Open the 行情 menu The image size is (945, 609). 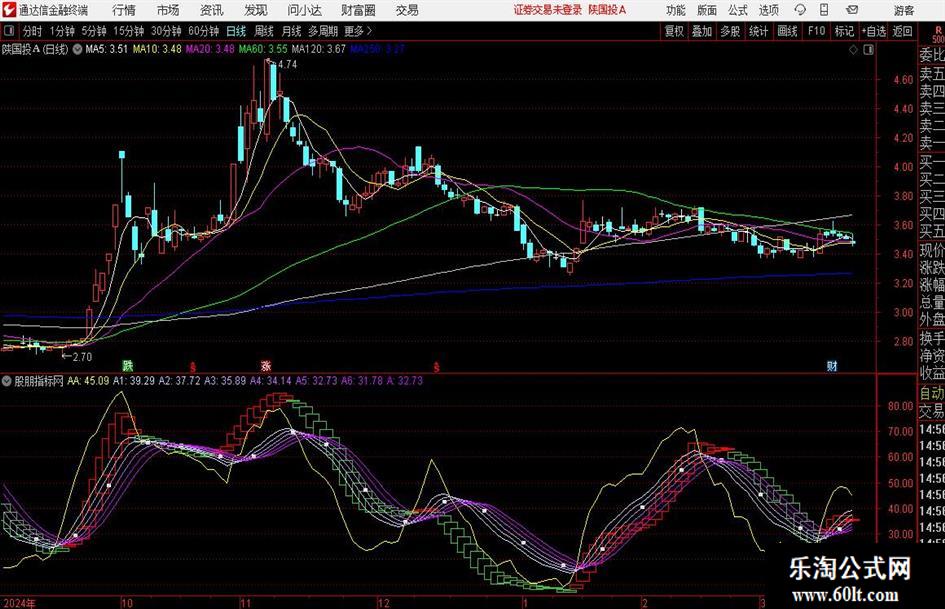[124, 10]
